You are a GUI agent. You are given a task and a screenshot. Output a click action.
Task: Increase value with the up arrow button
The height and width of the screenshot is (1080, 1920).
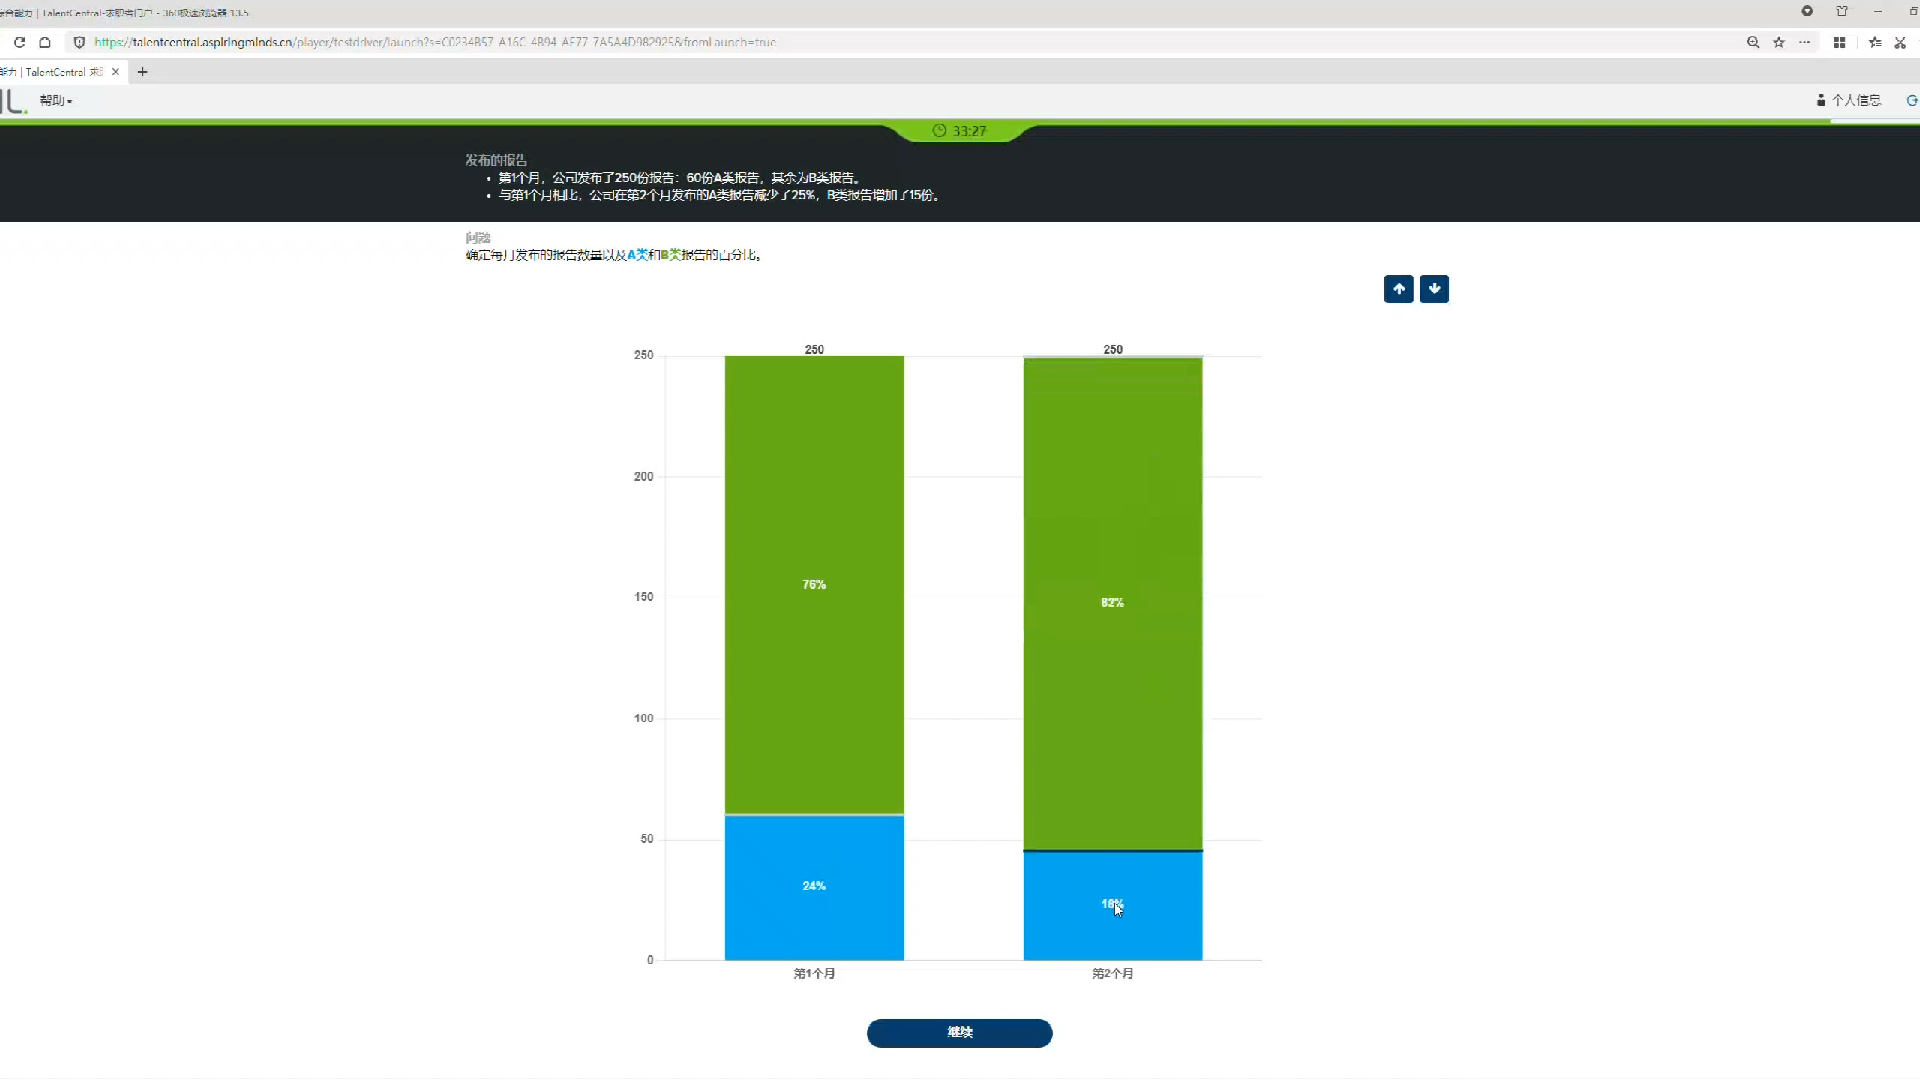pos(1399,289)
